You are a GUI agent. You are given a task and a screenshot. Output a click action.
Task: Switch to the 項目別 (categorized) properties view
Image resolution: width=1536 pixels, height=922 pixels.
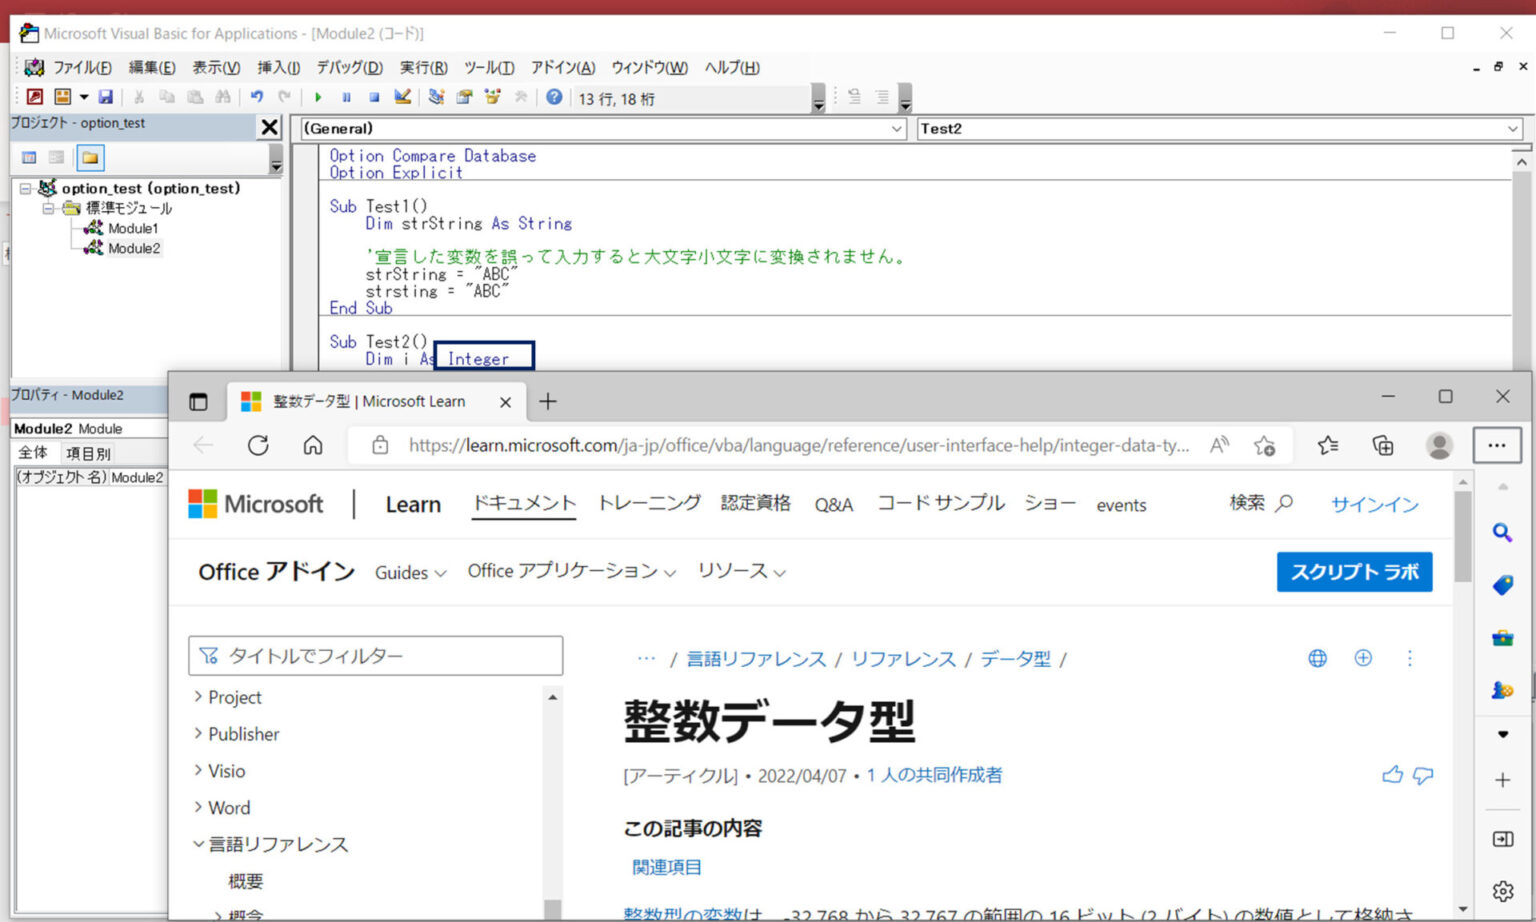tap(88, 452)
